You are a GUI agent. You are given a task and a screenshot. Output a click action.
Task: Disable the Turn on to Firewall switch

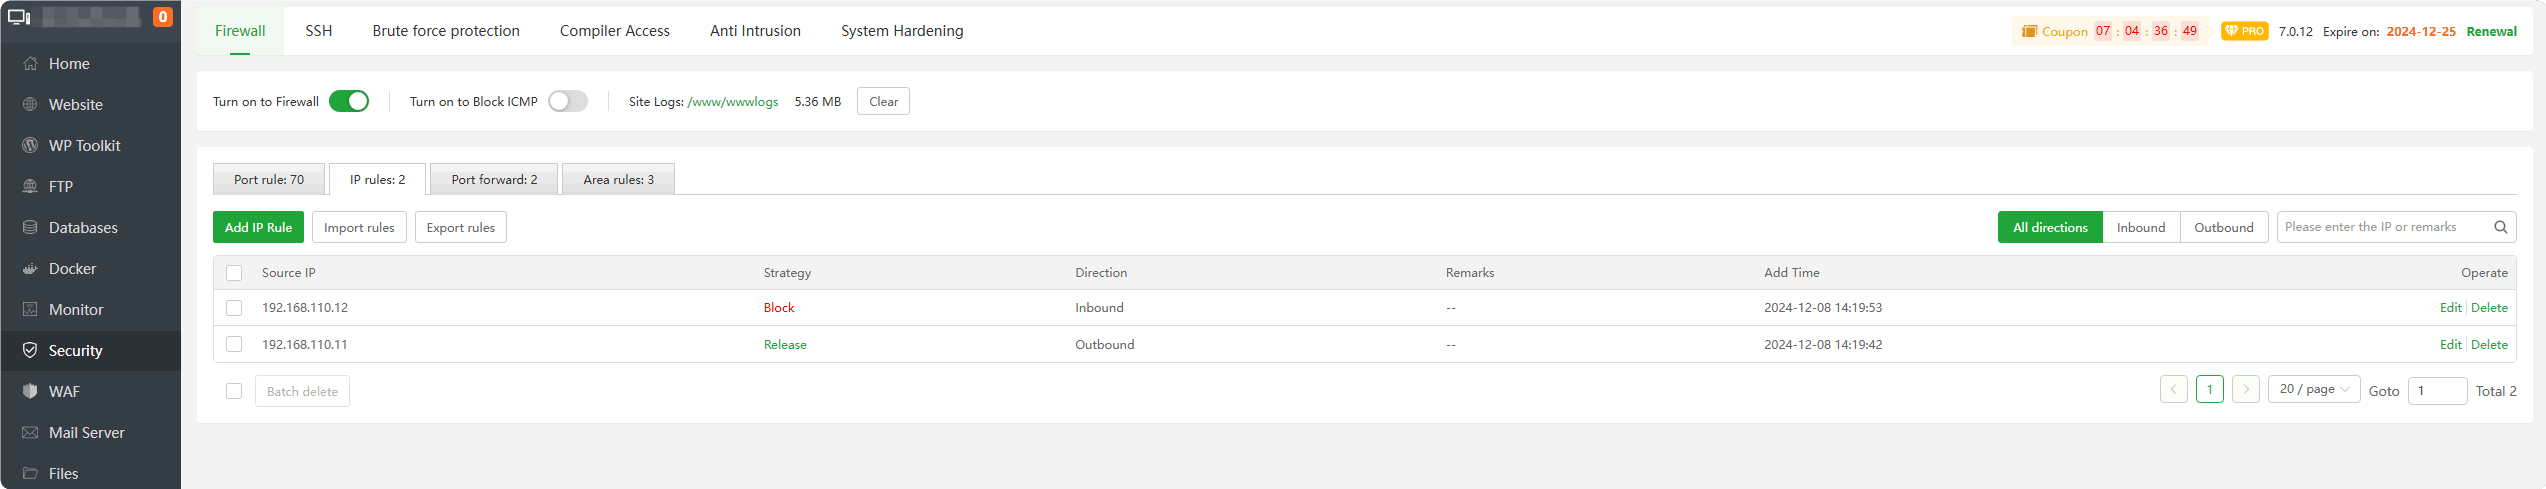point(349,101)
